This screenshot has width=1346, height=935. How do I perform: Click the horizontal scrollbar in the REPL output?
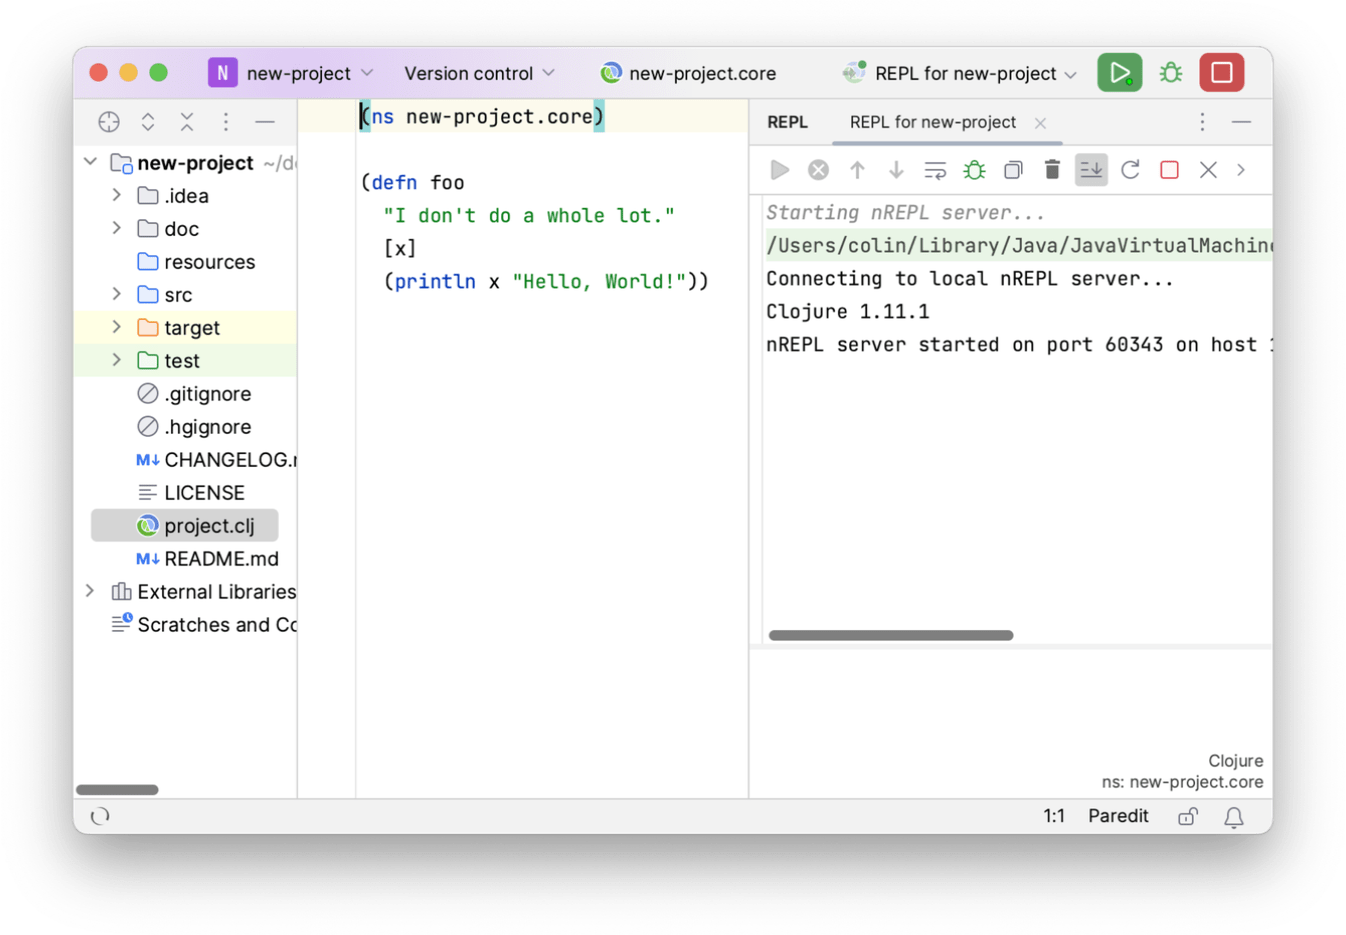891,635
